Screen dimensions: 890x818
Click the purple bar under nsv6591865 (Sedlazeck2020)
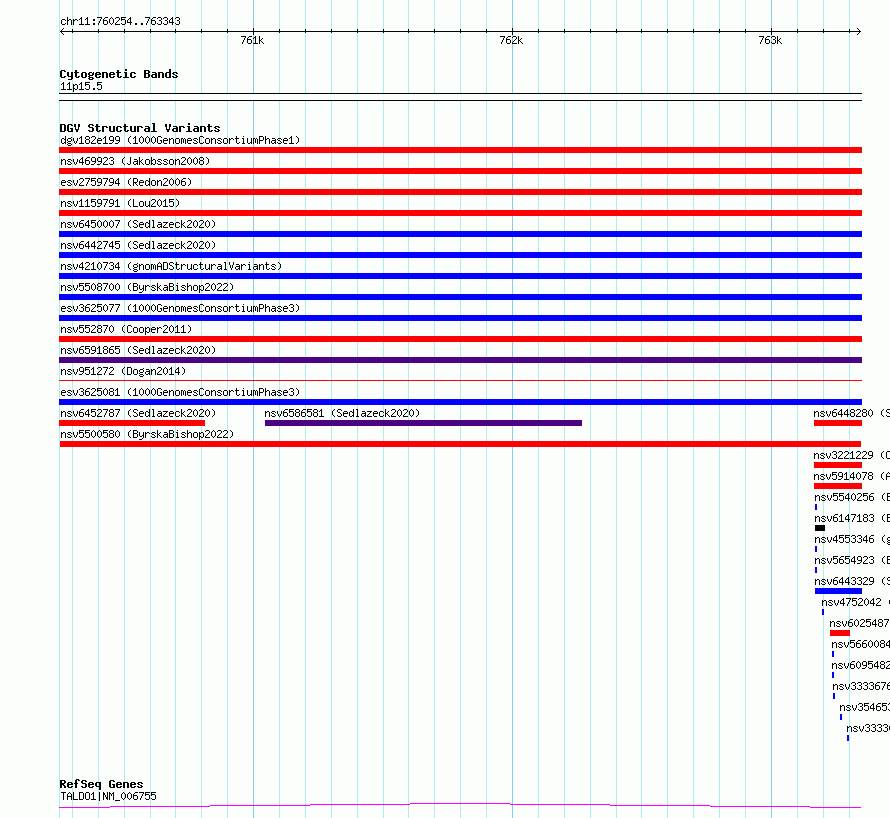click(460, 360)
